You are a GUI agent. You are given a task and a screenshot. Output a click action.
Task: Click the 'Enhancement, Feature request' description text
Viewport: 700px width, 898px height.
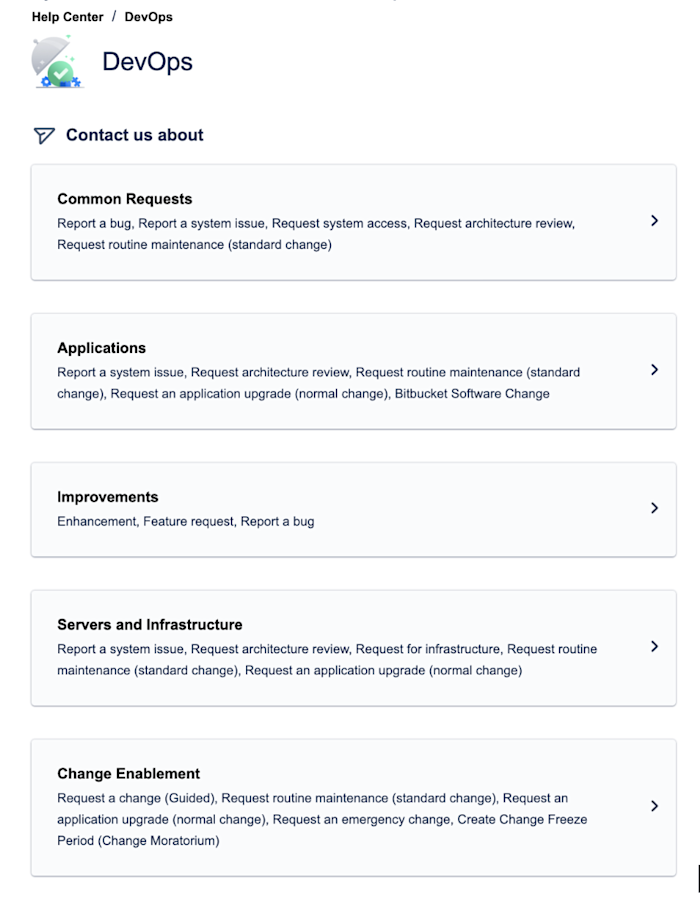pos(185,521)
